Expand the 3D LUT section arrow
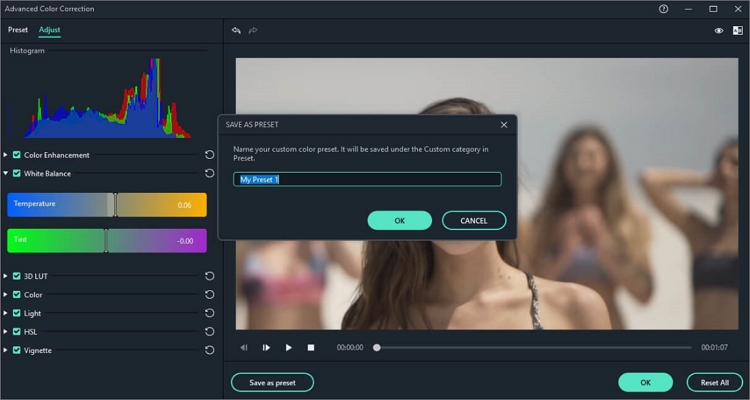Screen dimensions: 750x400 click(5, 276)
